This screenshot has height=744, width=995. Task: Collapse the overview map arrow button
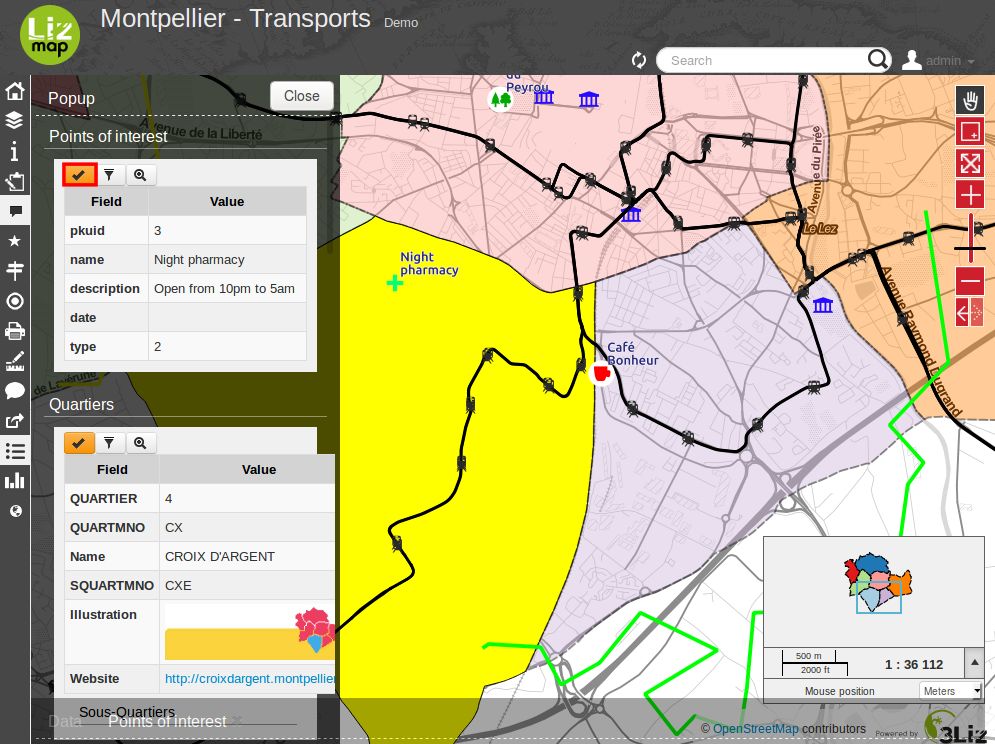coord(974,663)
